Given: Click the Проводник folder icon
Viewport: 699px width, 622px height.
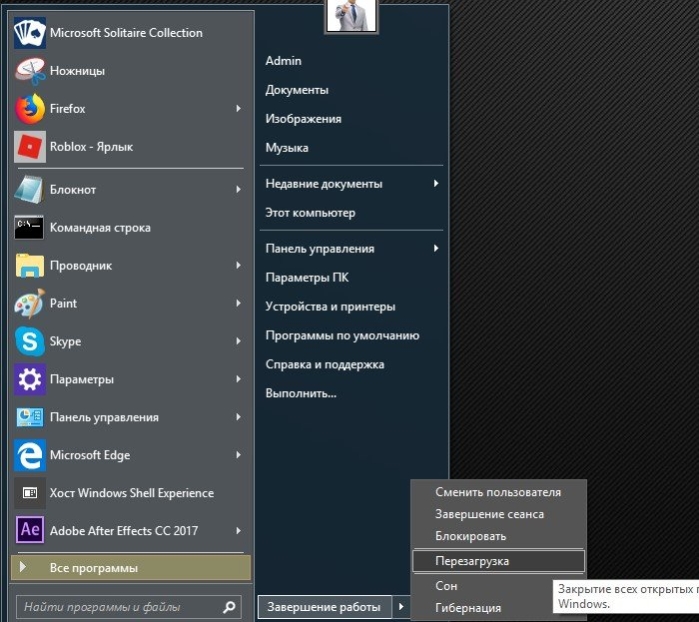Looking at the screenshot, I should pyautogui.click(x=29, y=265).
